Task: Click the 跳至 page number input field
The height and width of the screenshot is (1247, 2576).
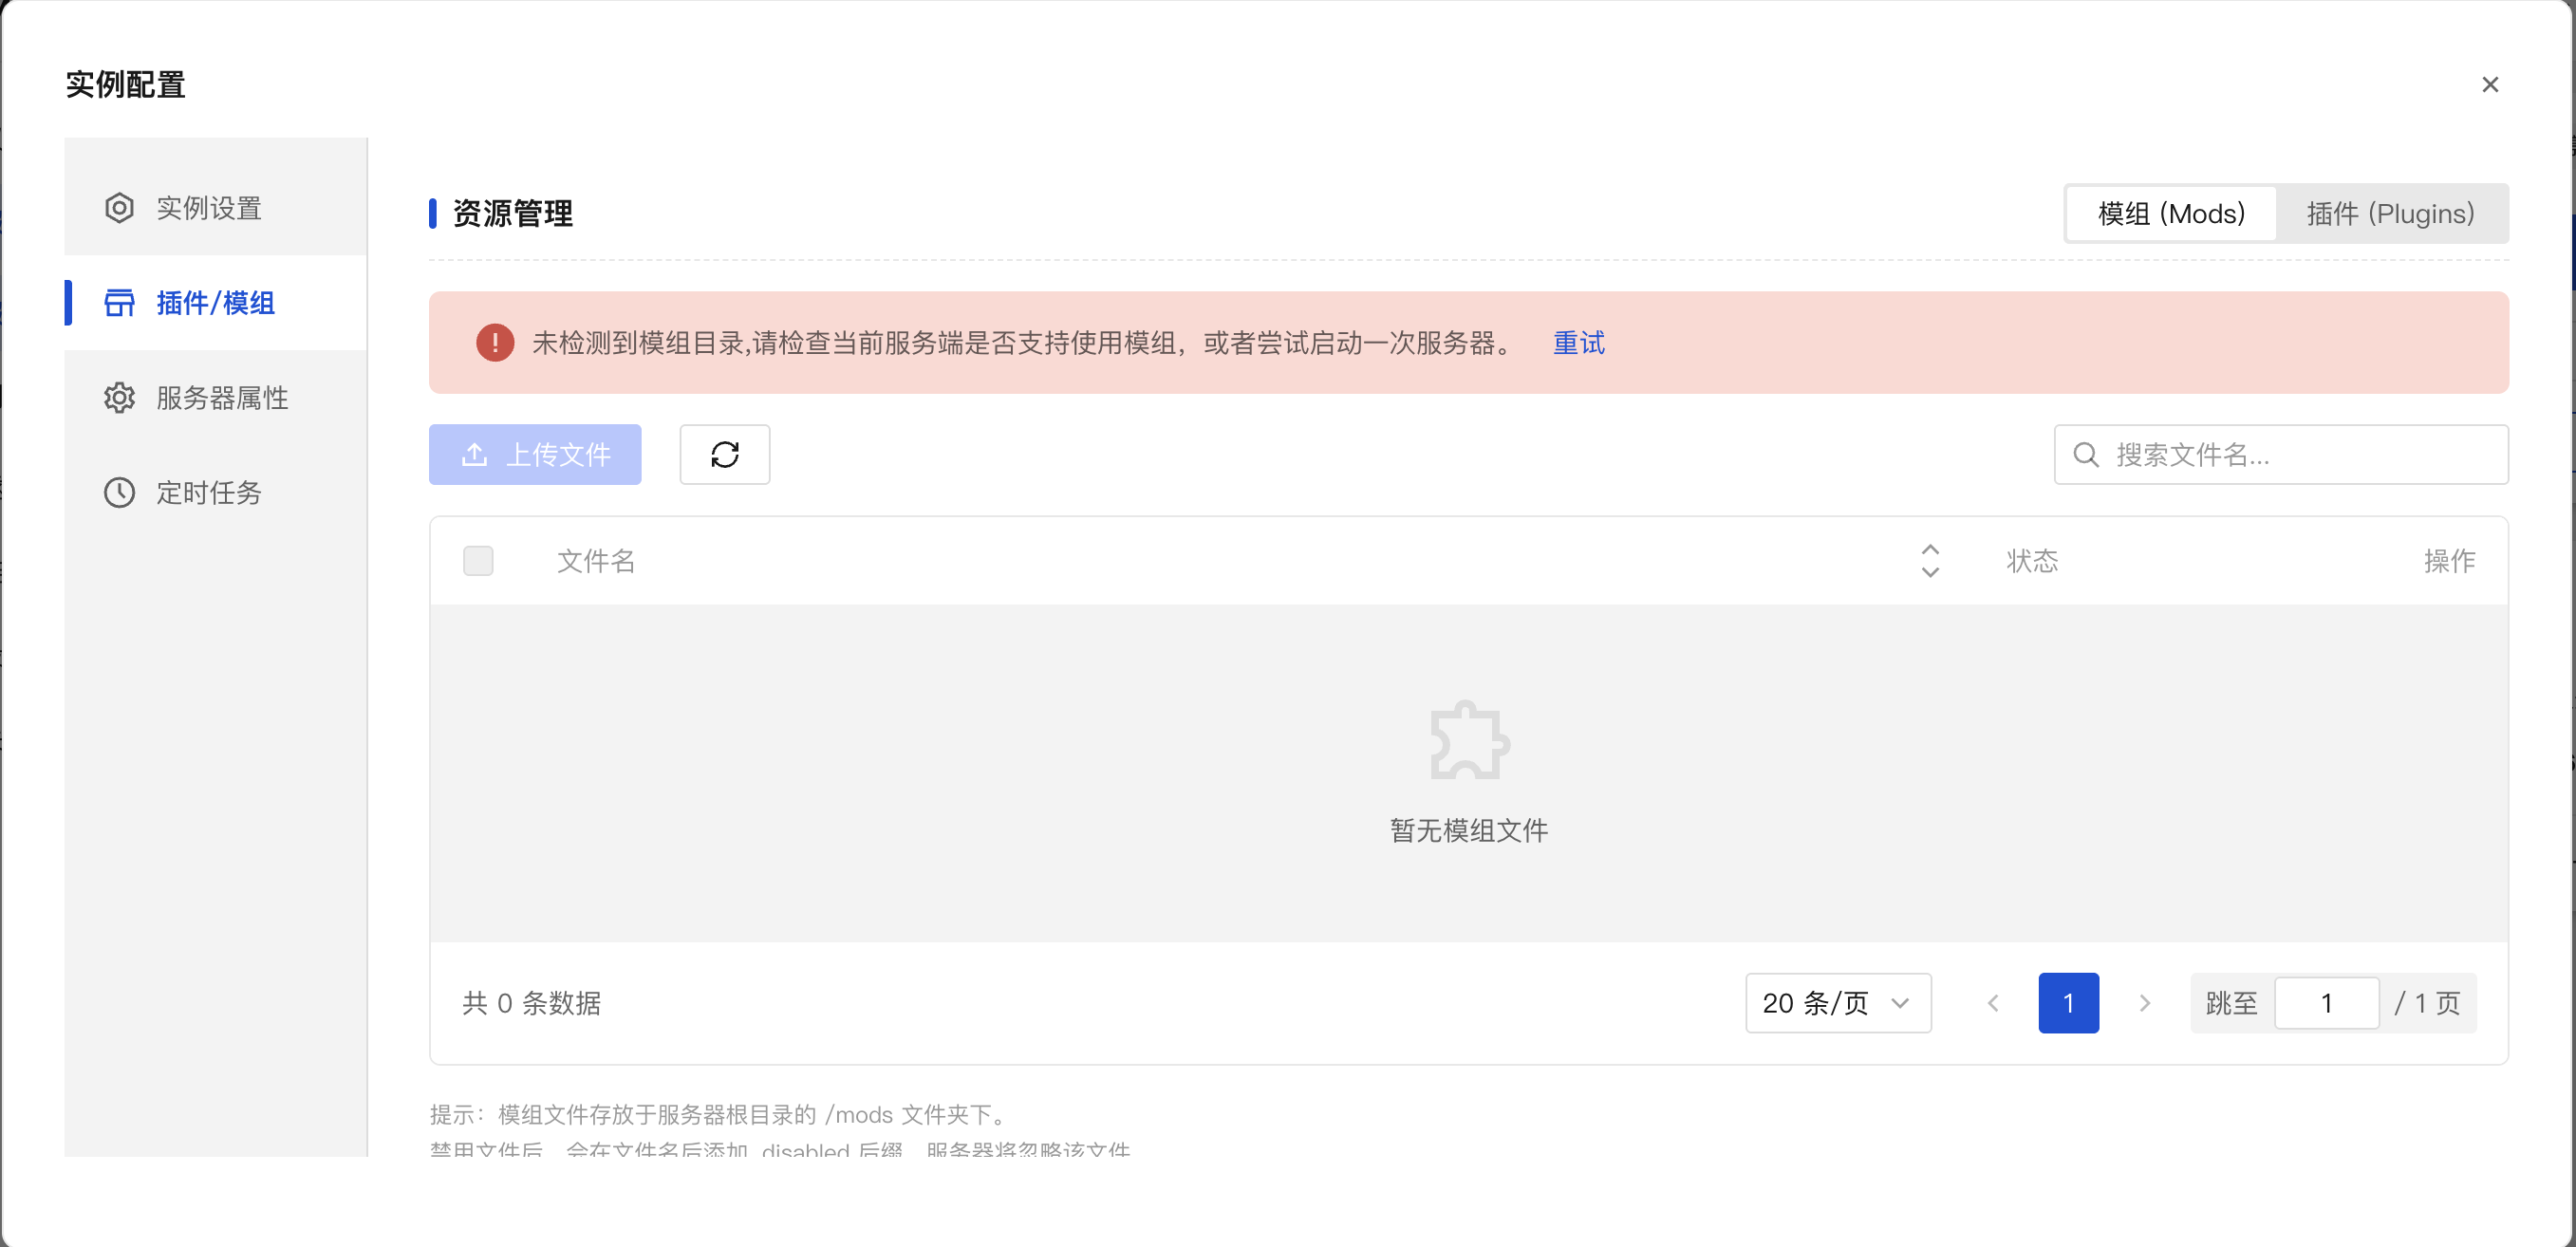Action: [x=2327, y=1002]
